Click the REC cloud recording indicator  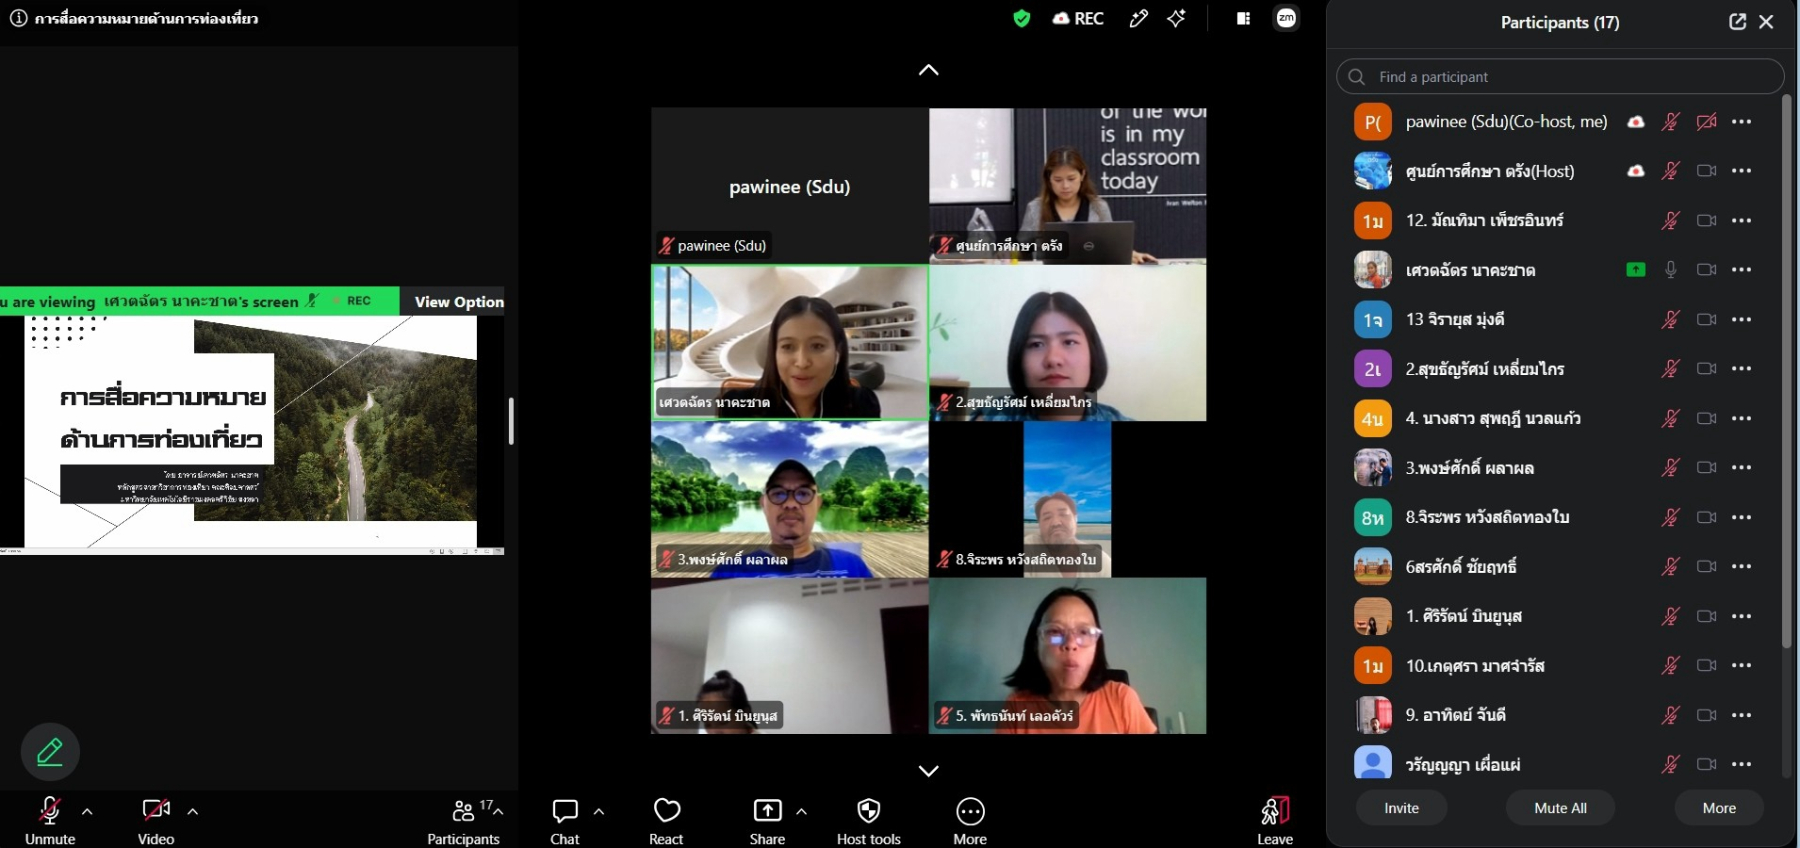pyautogui.click(x=1078, y=18)
